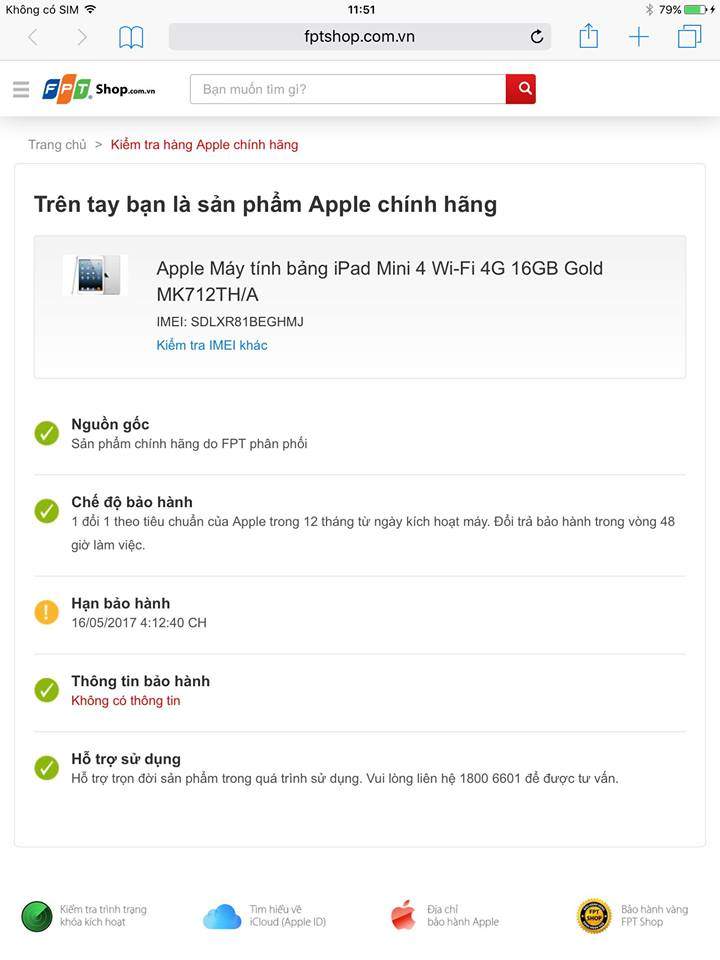Open the Trang chủ breadcrumb link

point(58,145)
